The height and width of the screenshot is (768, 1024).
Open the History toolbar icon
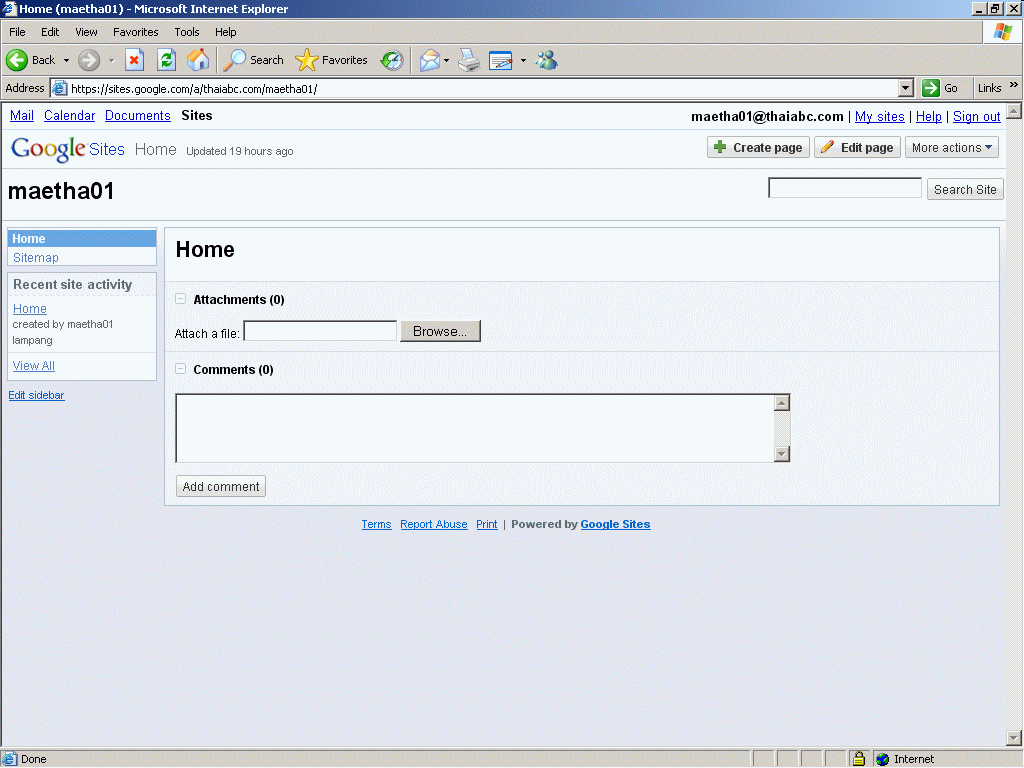[392, 60]
